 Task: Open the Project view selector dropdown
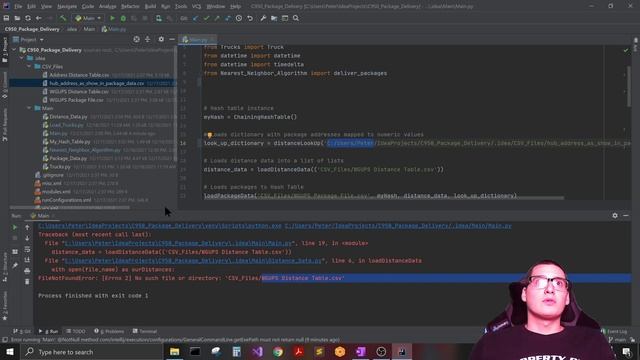pyautogui.click(x=28, y=40)
